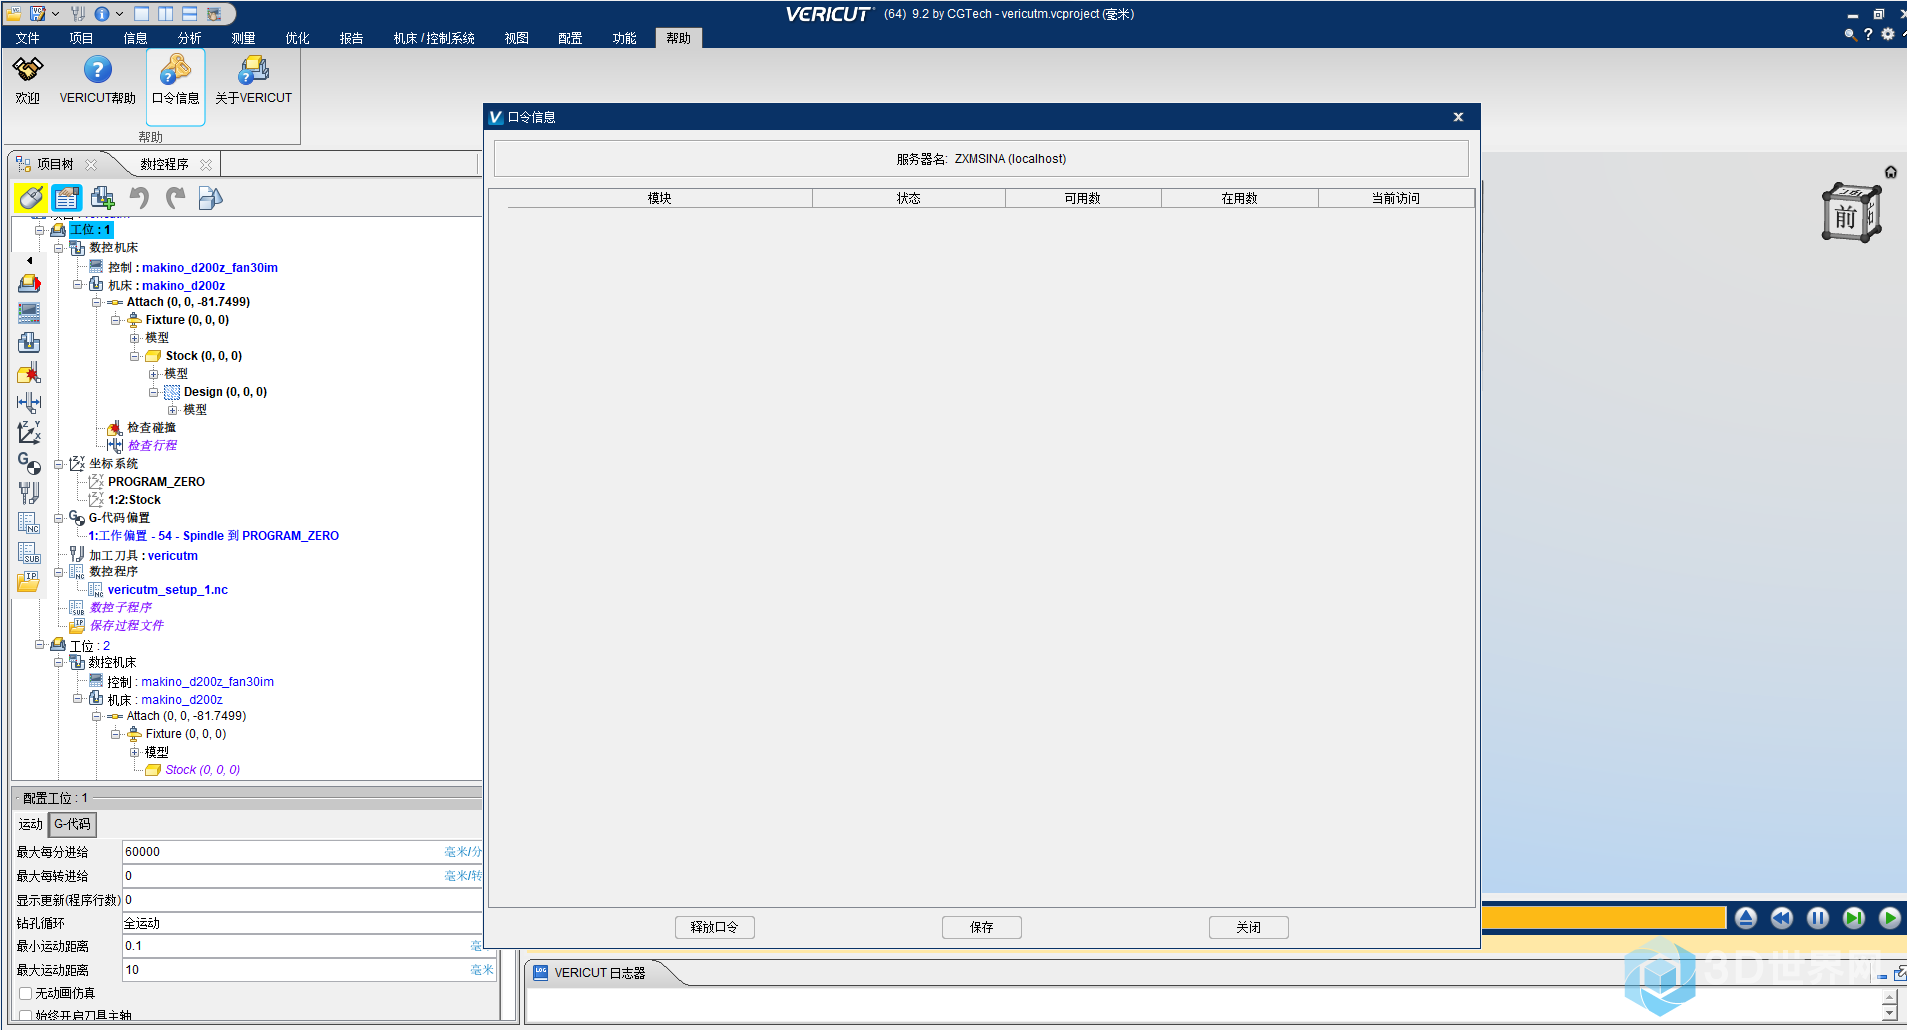Click the collision check icon in sidebar
This screenshot has width=1907, height=1030.
point(29,373)
